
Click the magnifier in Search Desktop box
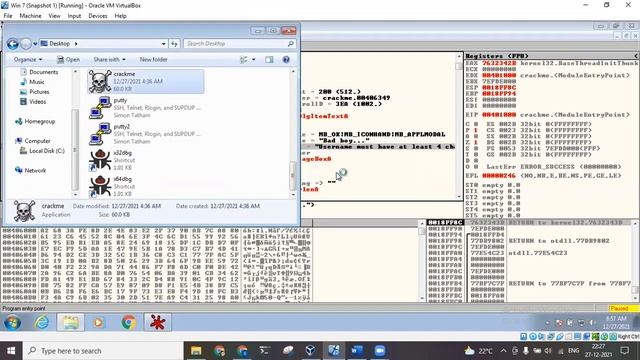point(291,44)
